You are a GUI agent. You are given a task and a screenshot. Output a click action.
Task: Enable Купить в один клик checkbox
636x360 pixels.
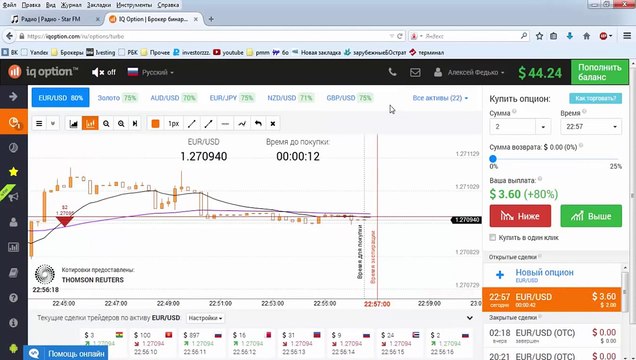point(492,238)
